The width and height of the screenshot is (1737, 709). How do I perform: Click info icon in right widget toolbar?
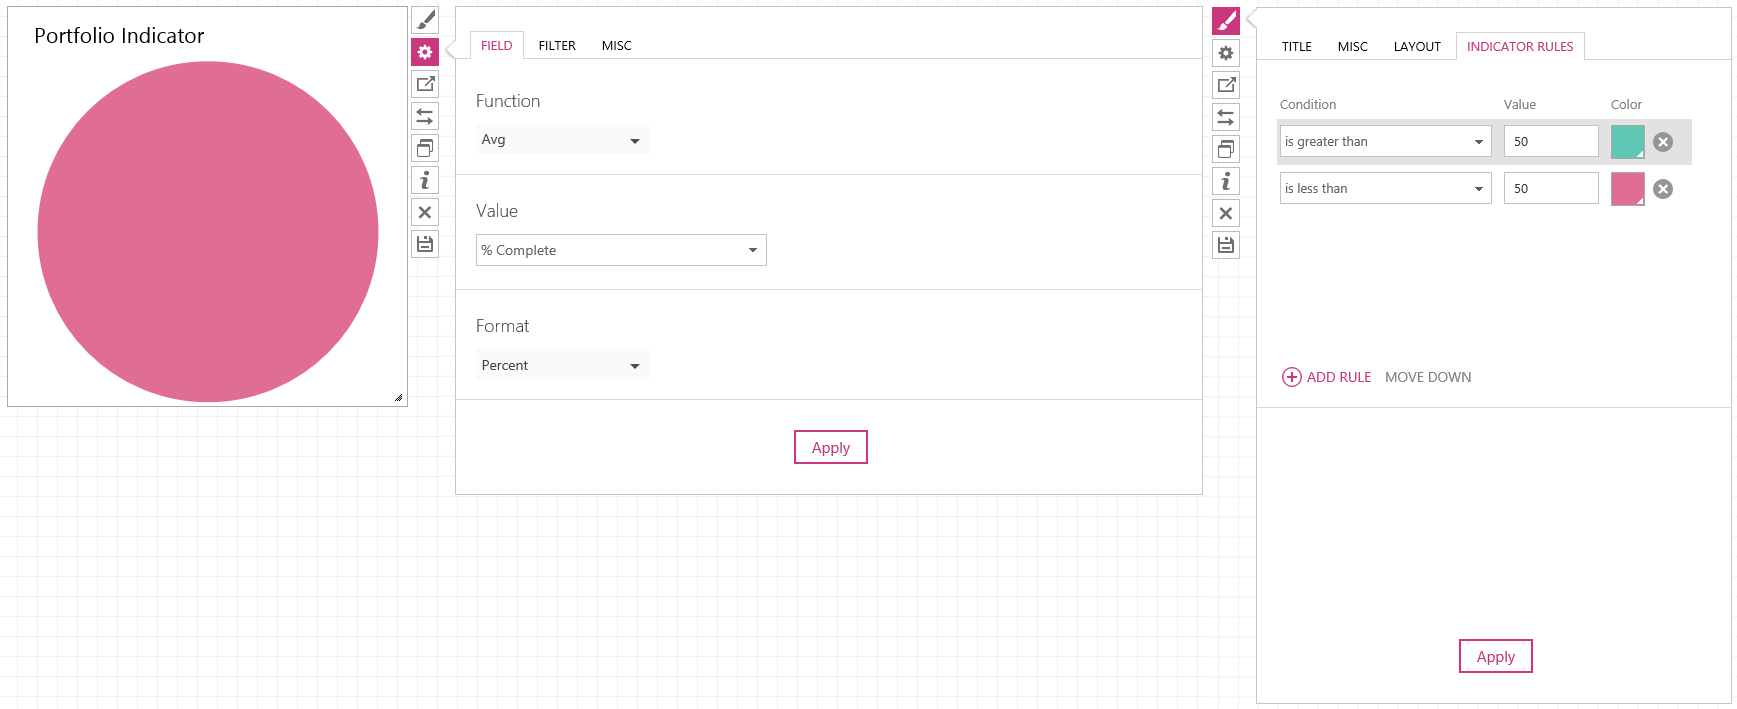[x=1226, y=181]
